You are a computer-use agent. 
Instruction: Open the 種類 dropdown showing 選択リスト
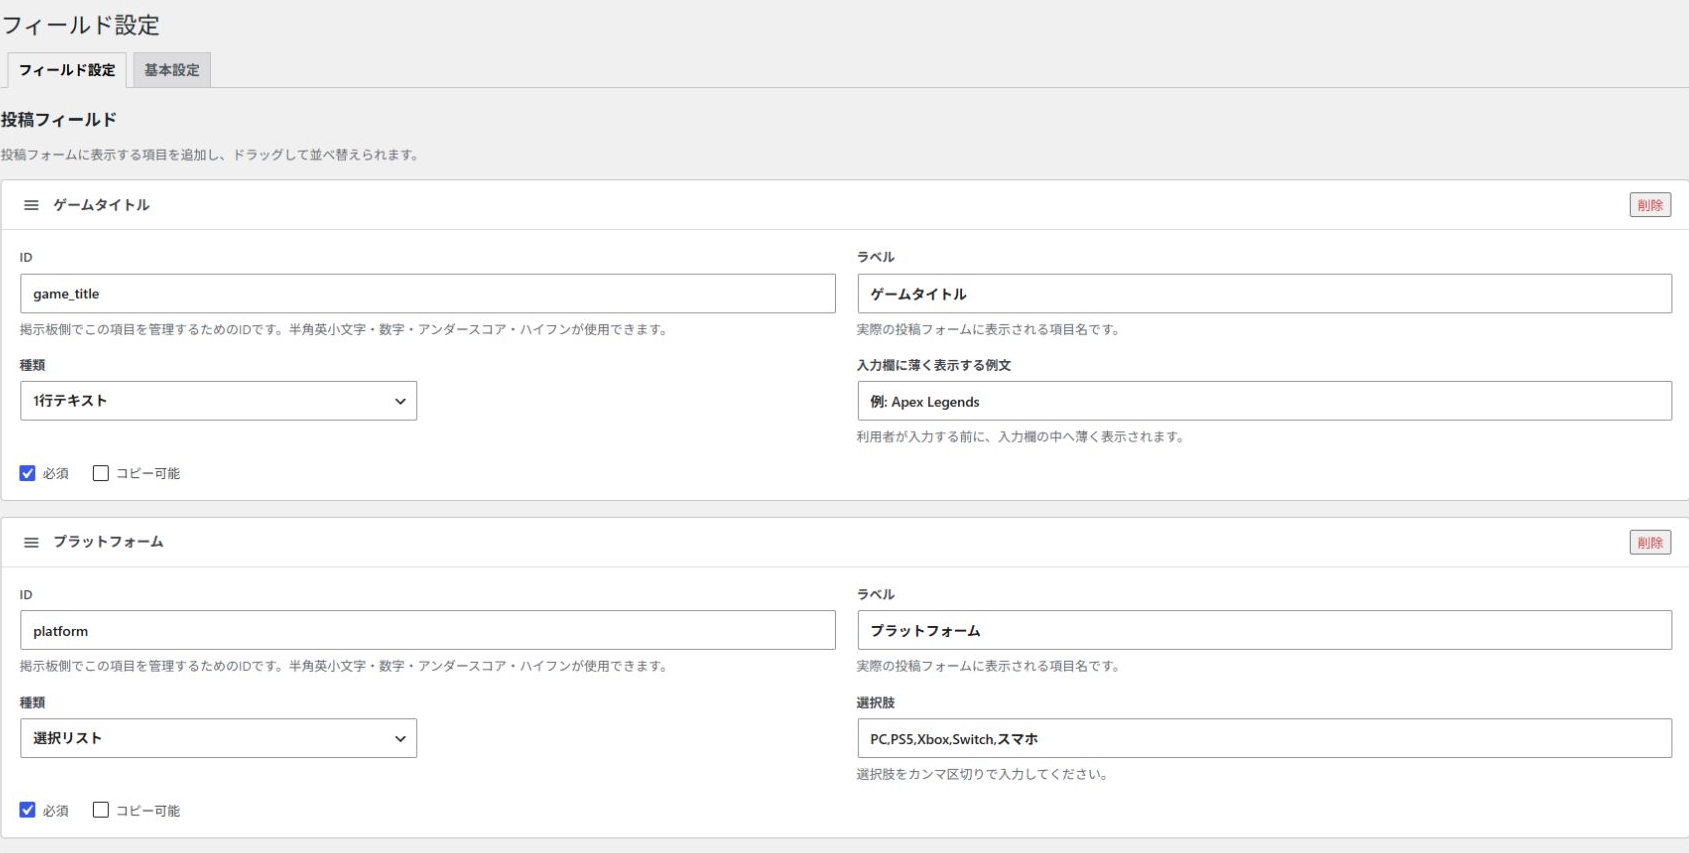pyautogui.click(x=218, y=738)
